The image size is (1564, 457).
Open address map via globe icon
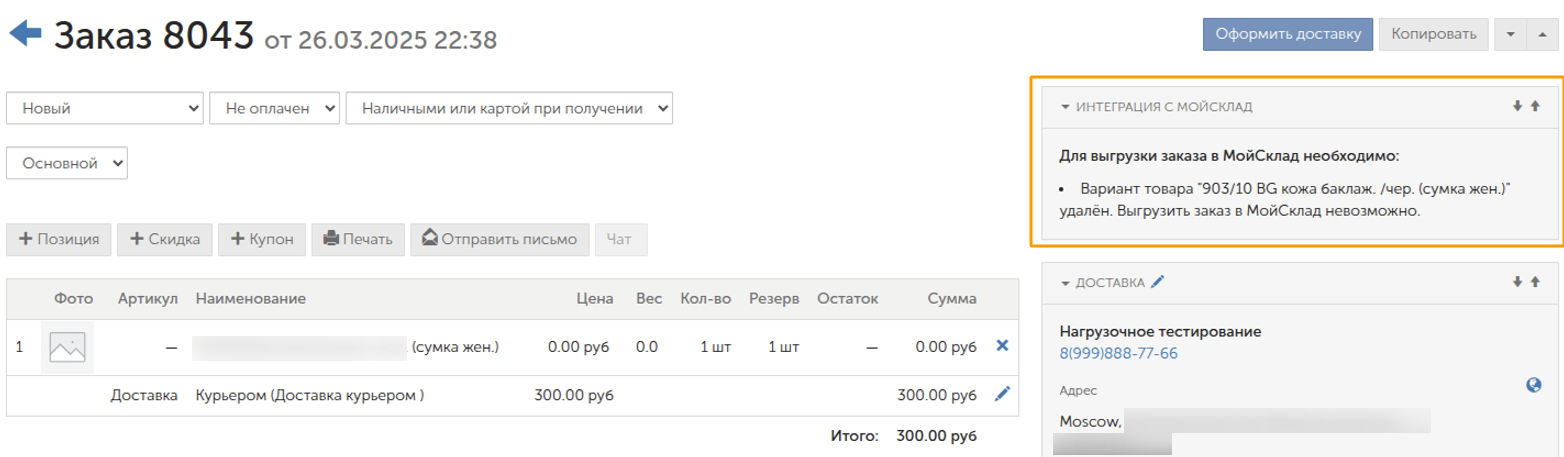click(1534, 385)
